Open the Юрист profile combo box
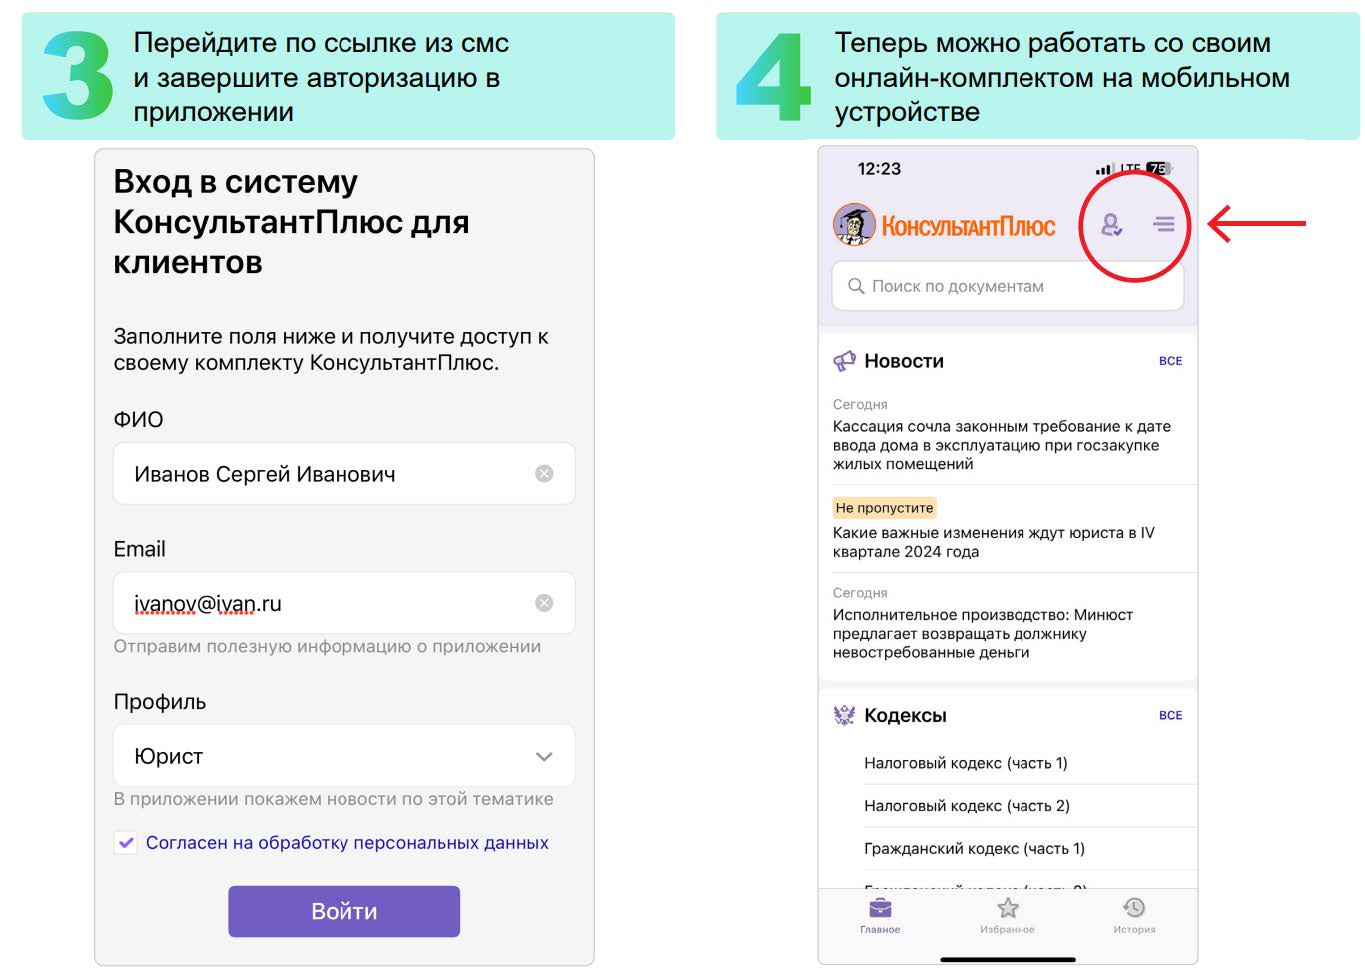 (x=344, y=756)
